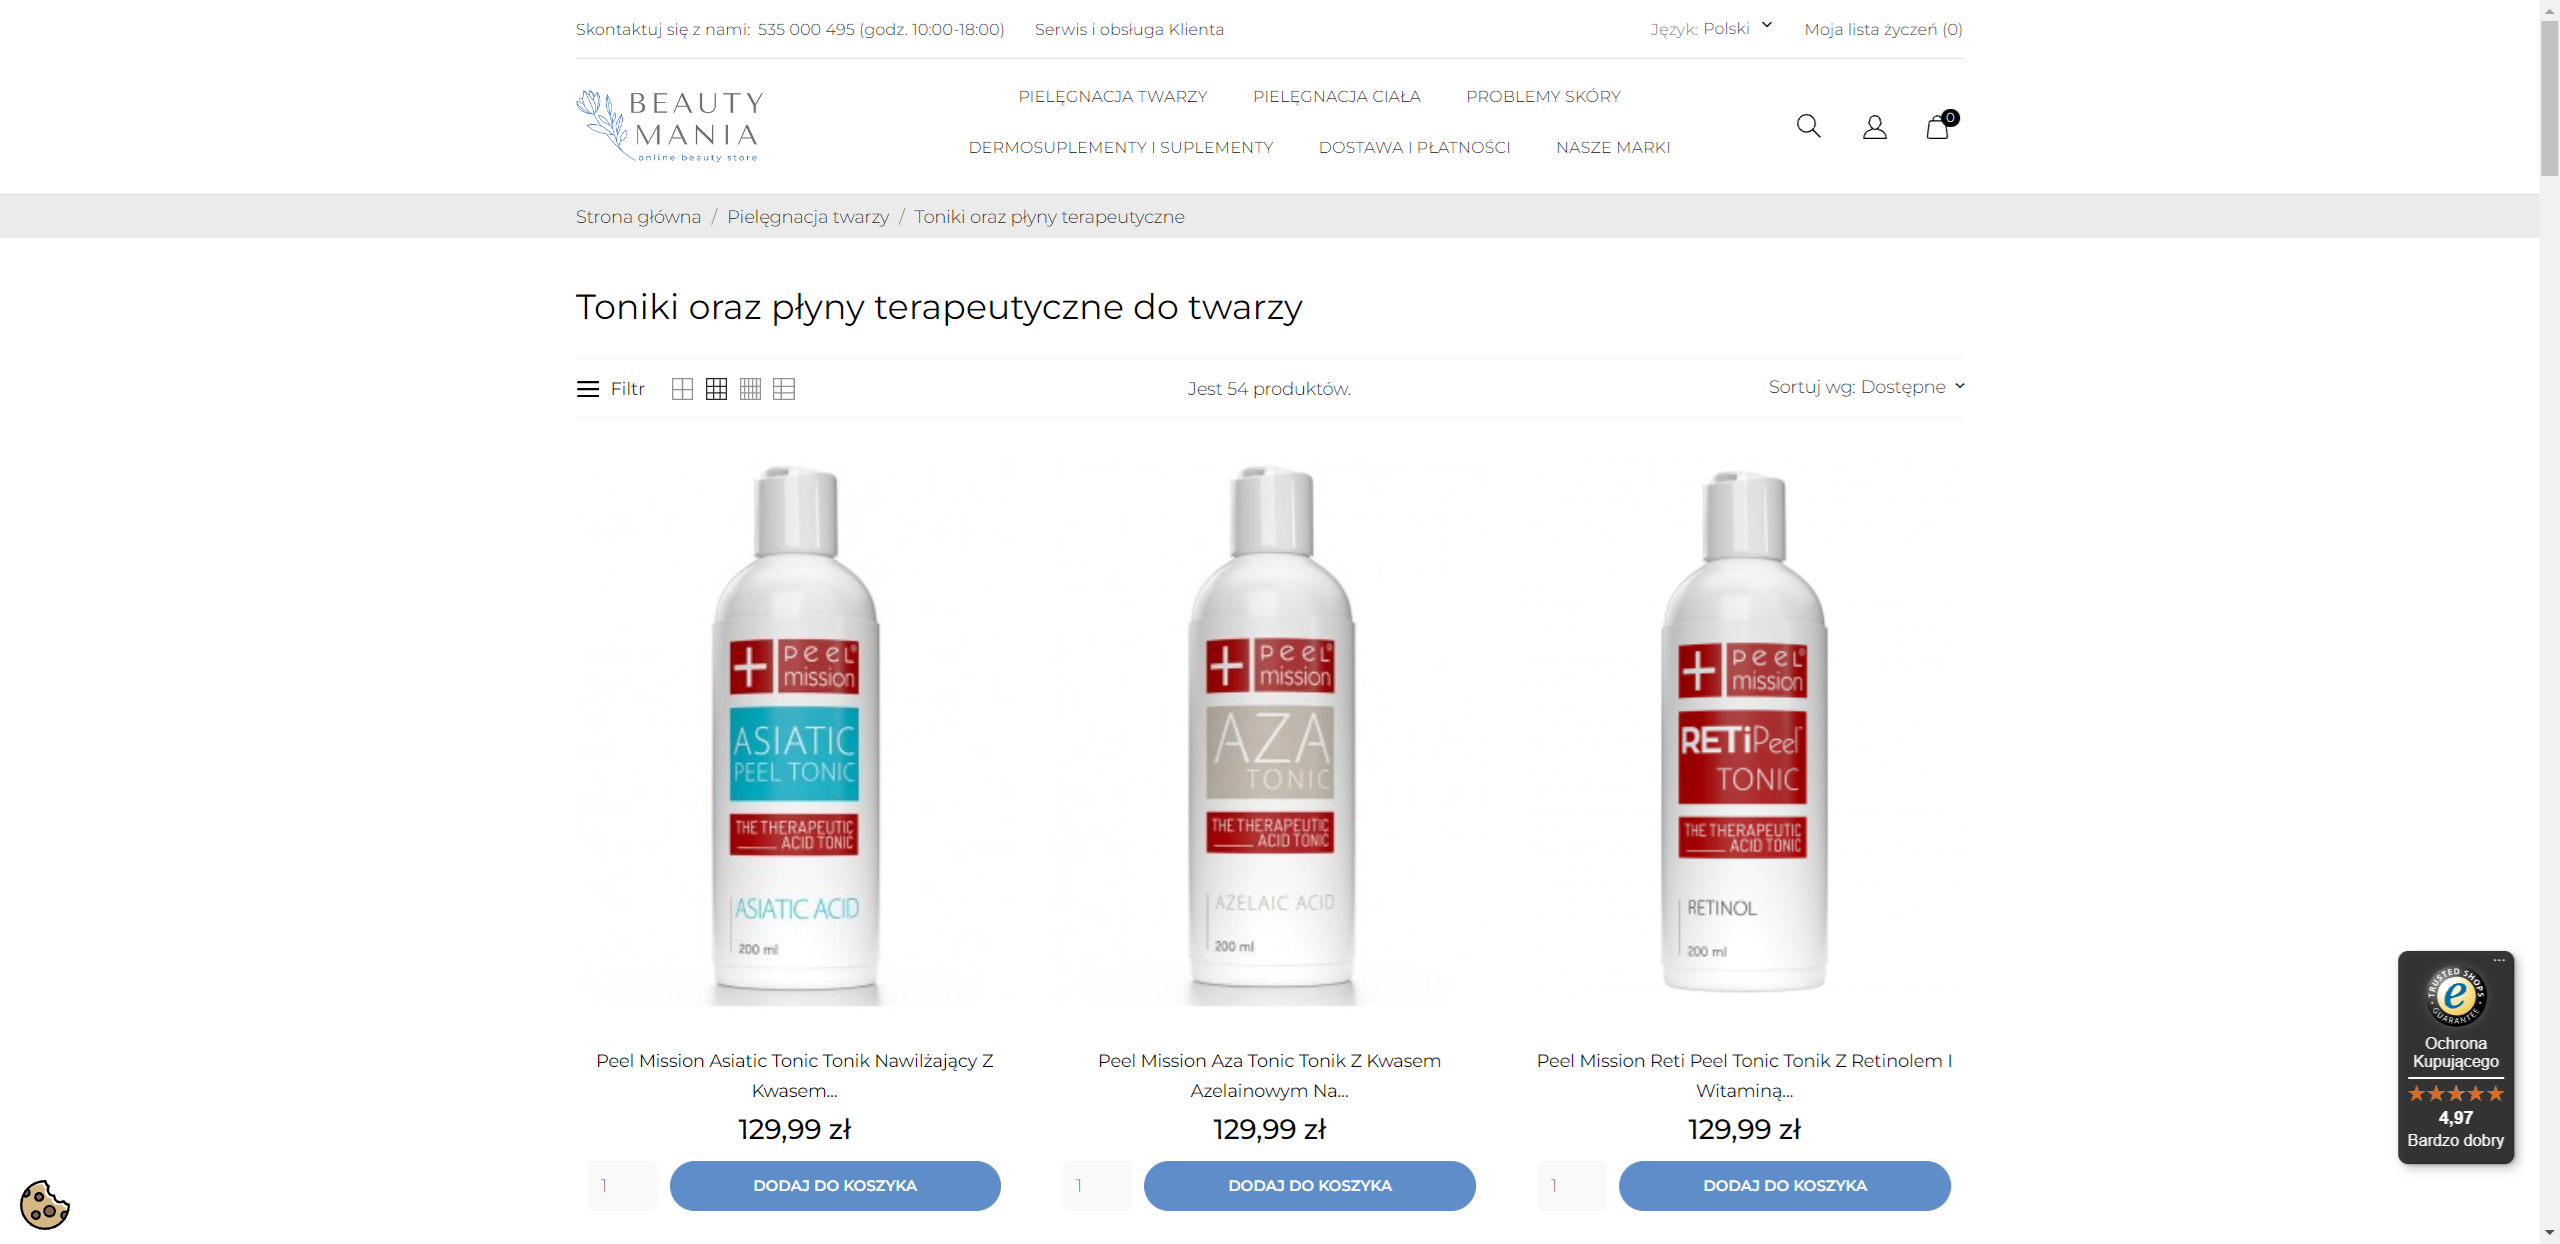
Task: Switch to two-column grid view
Action: click(682, 389)
